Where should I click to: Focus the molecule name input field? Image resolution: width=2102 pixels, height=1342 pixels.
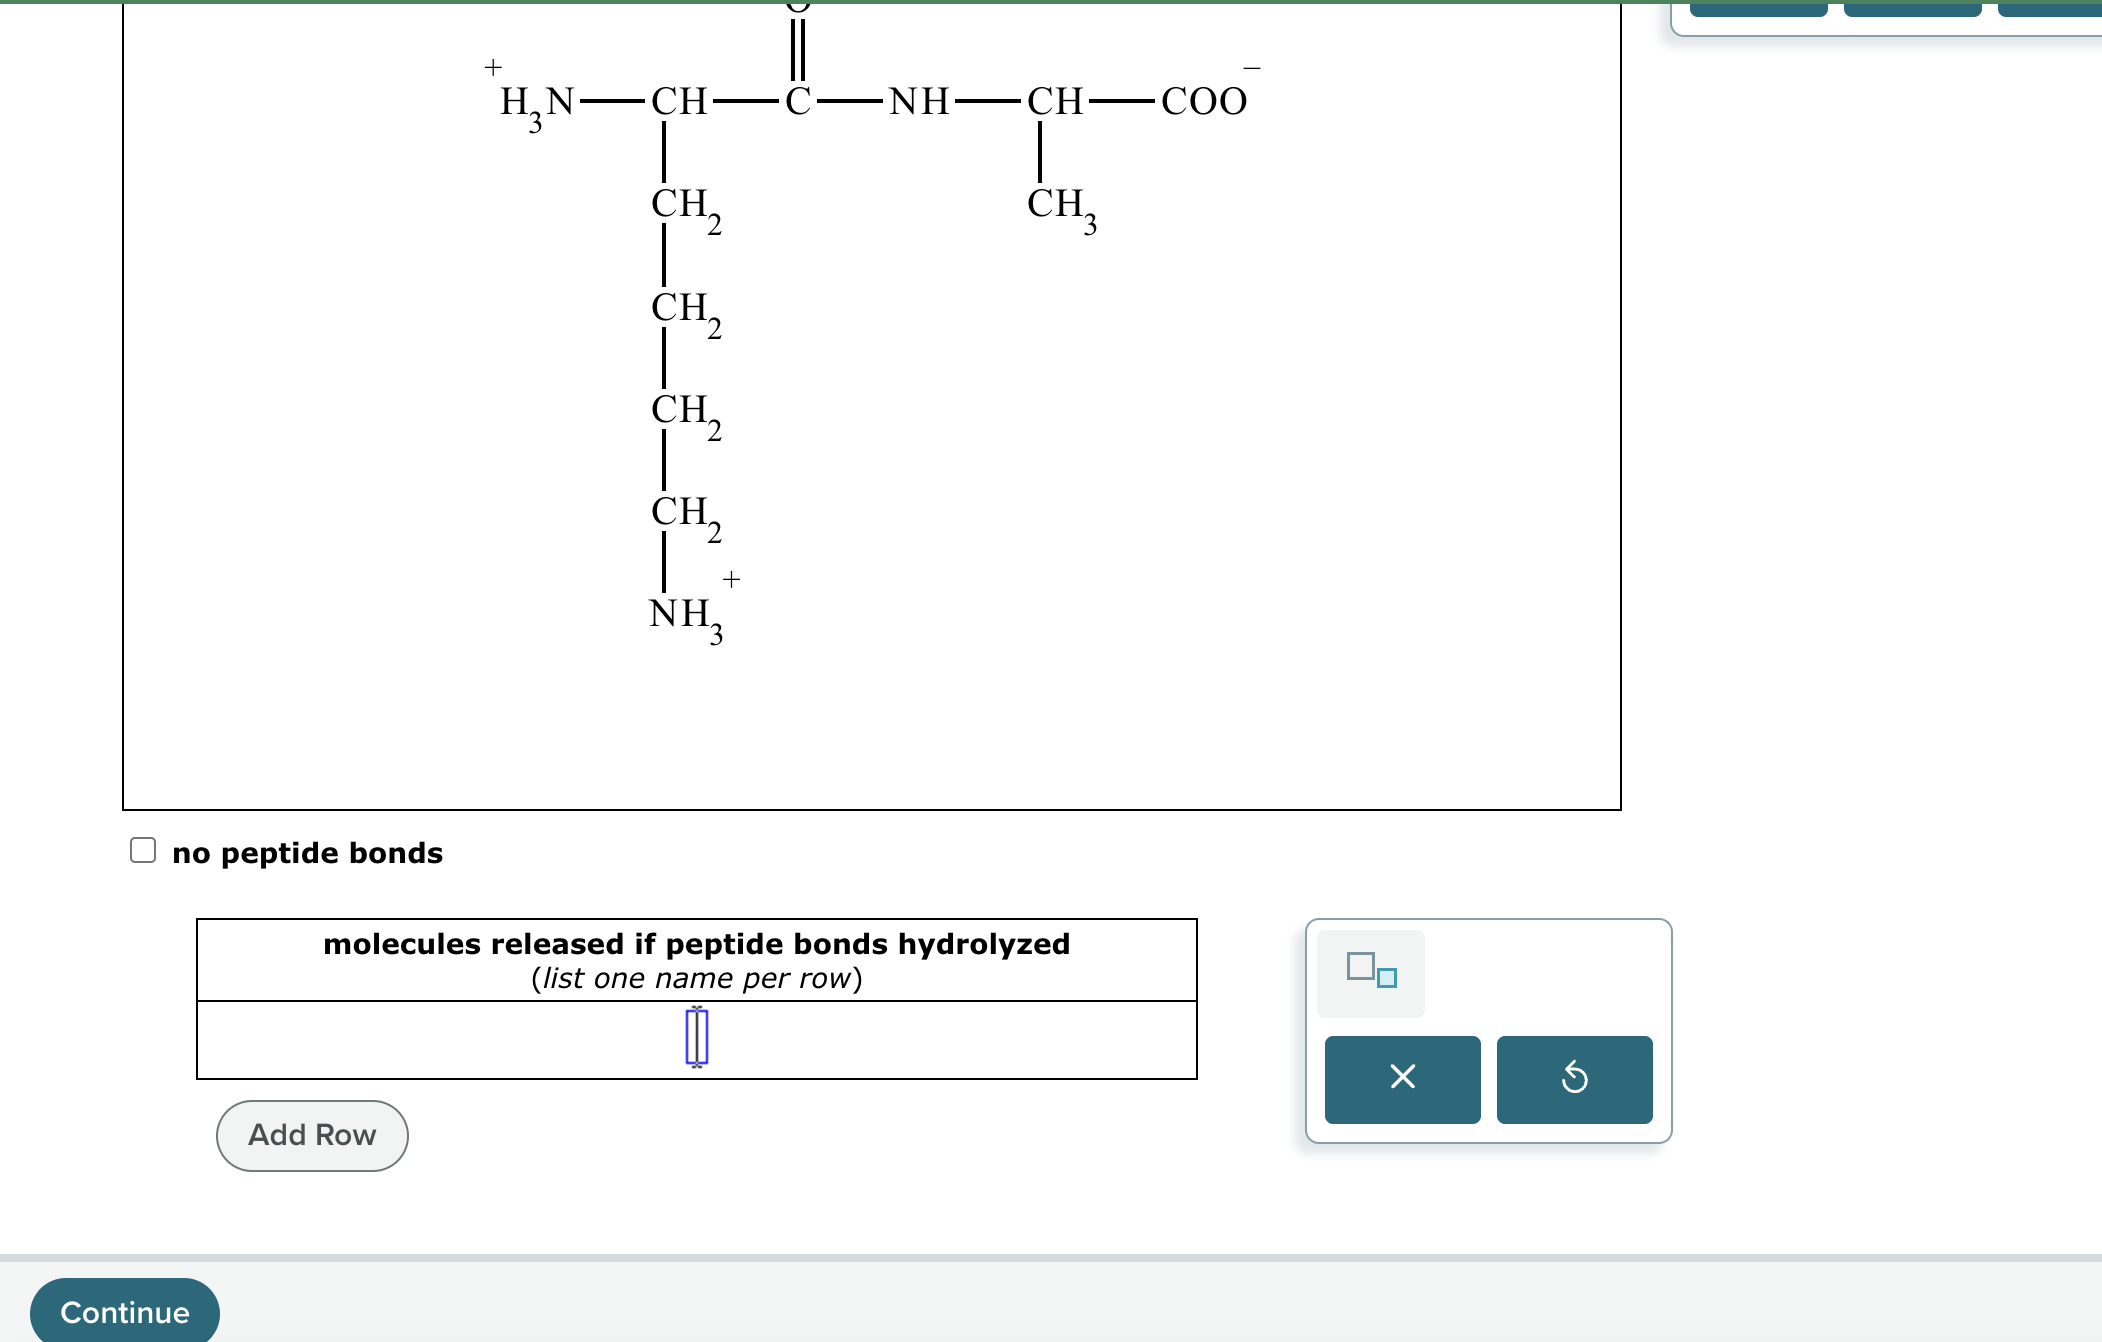coord(696,1039)
